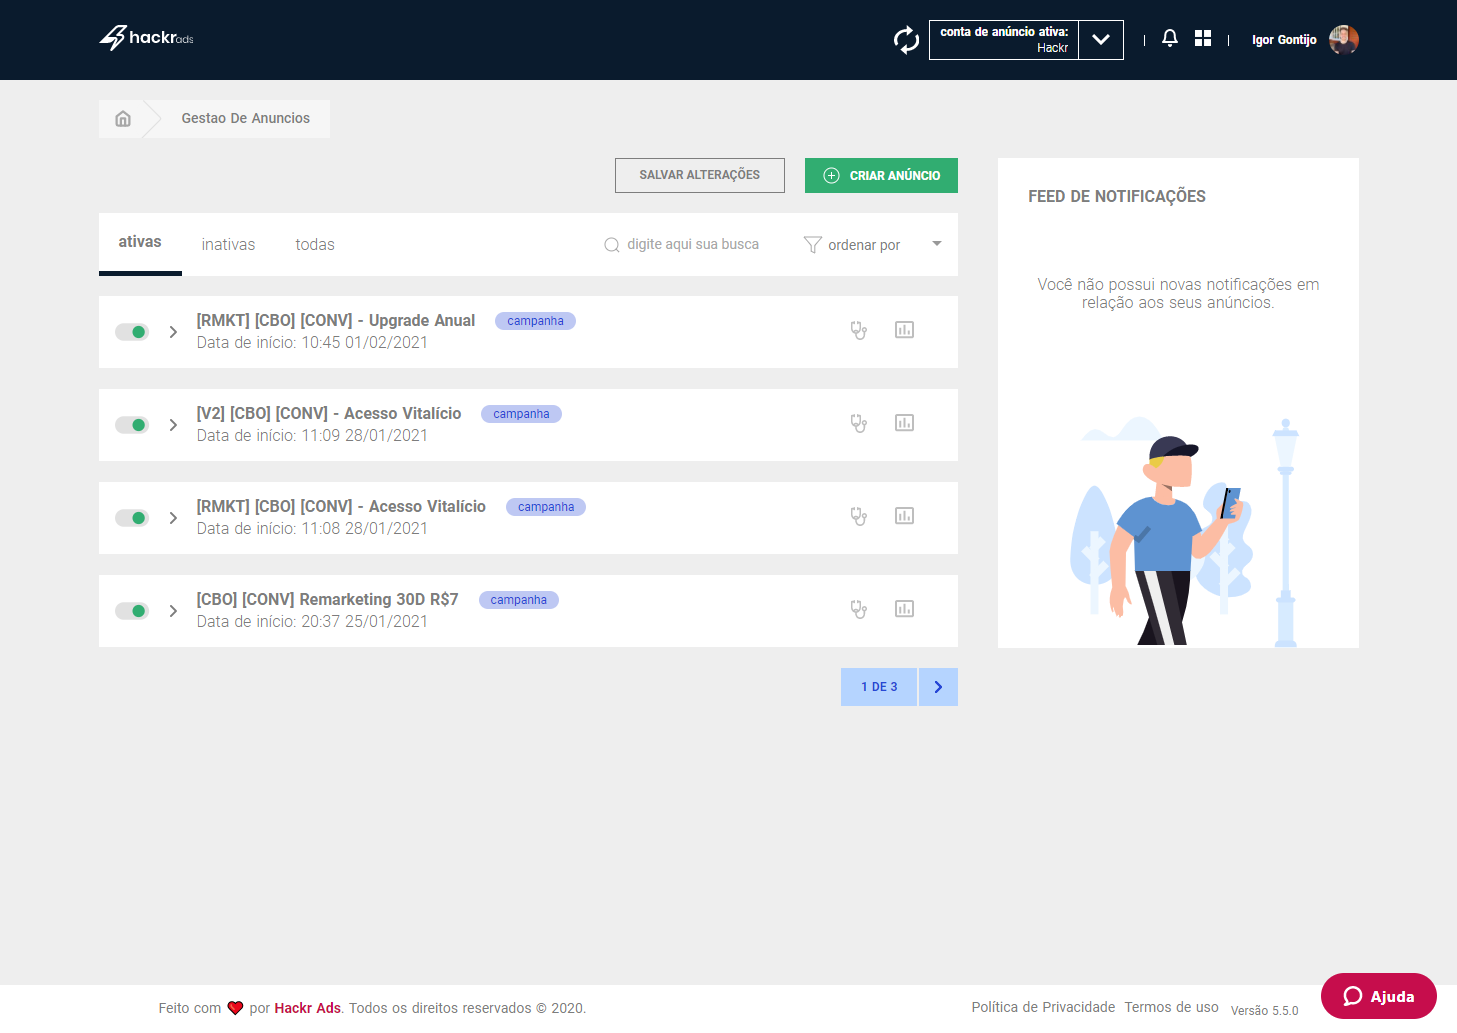The height and width of the screenshot is (1033, 1457).
Task: Click the home breadcrumb icon
Action: pyautogui.click(x=123, y=119)
